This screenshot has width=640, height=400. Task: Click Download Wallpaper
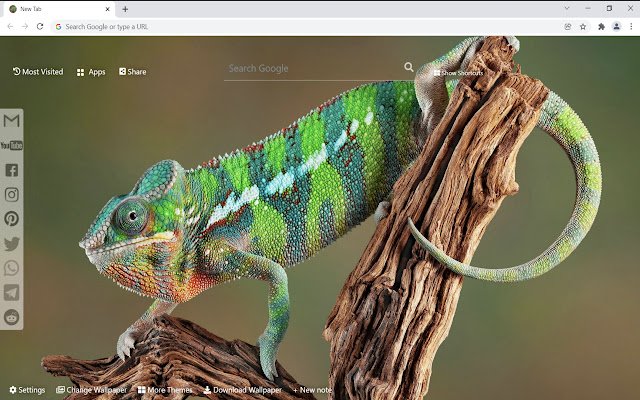point(242,390)
